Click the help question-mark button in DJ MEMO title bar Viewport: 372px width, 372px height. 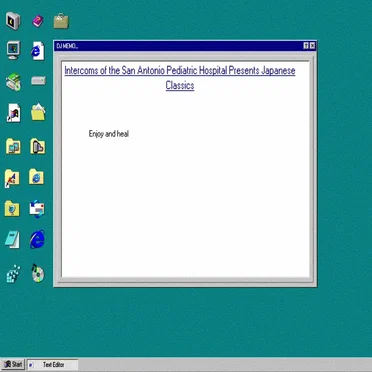coord(306,46)
